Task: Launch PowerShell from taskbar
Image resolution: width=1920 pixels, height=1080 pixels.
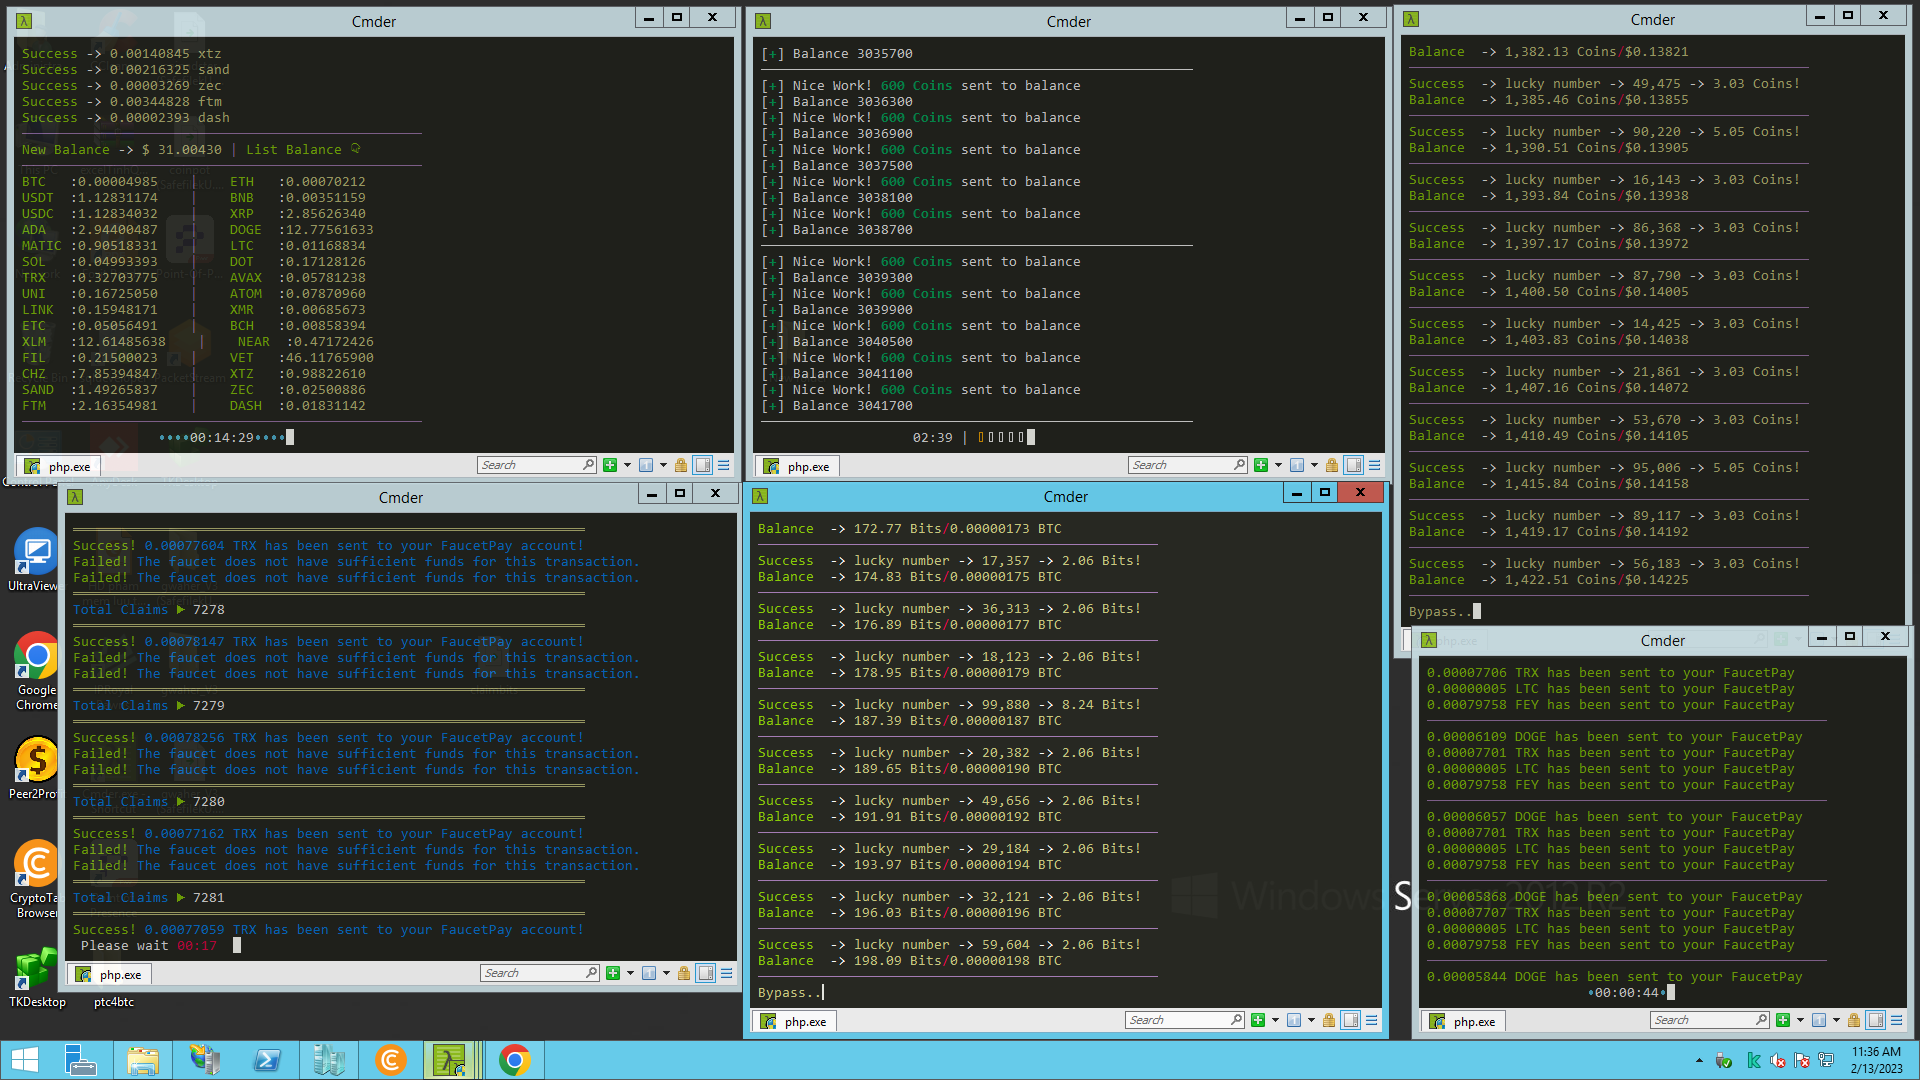Action: coord(267,1060)
